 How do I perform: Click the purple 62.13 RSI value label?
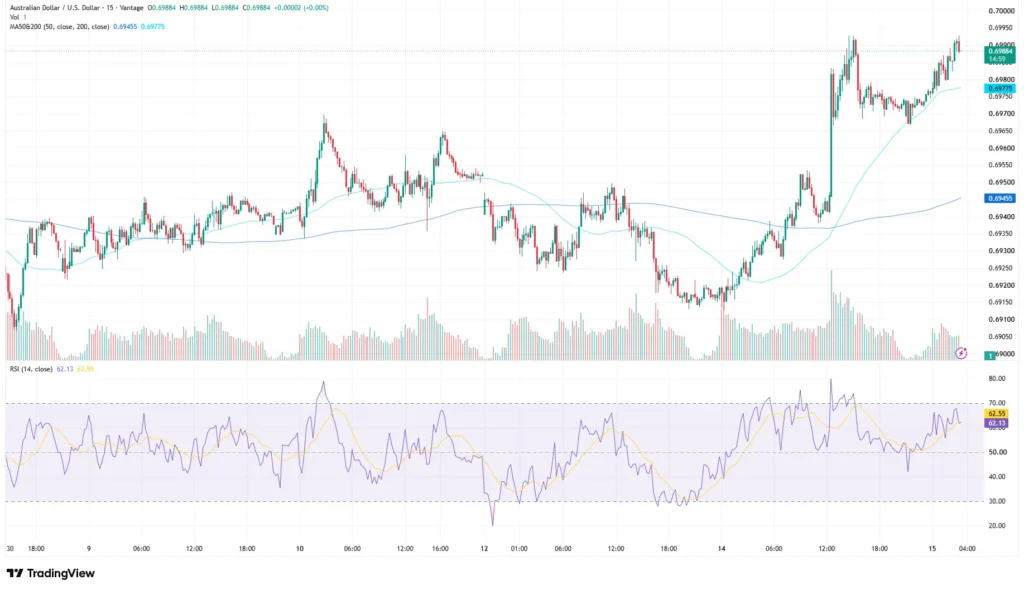pos(997,423)
